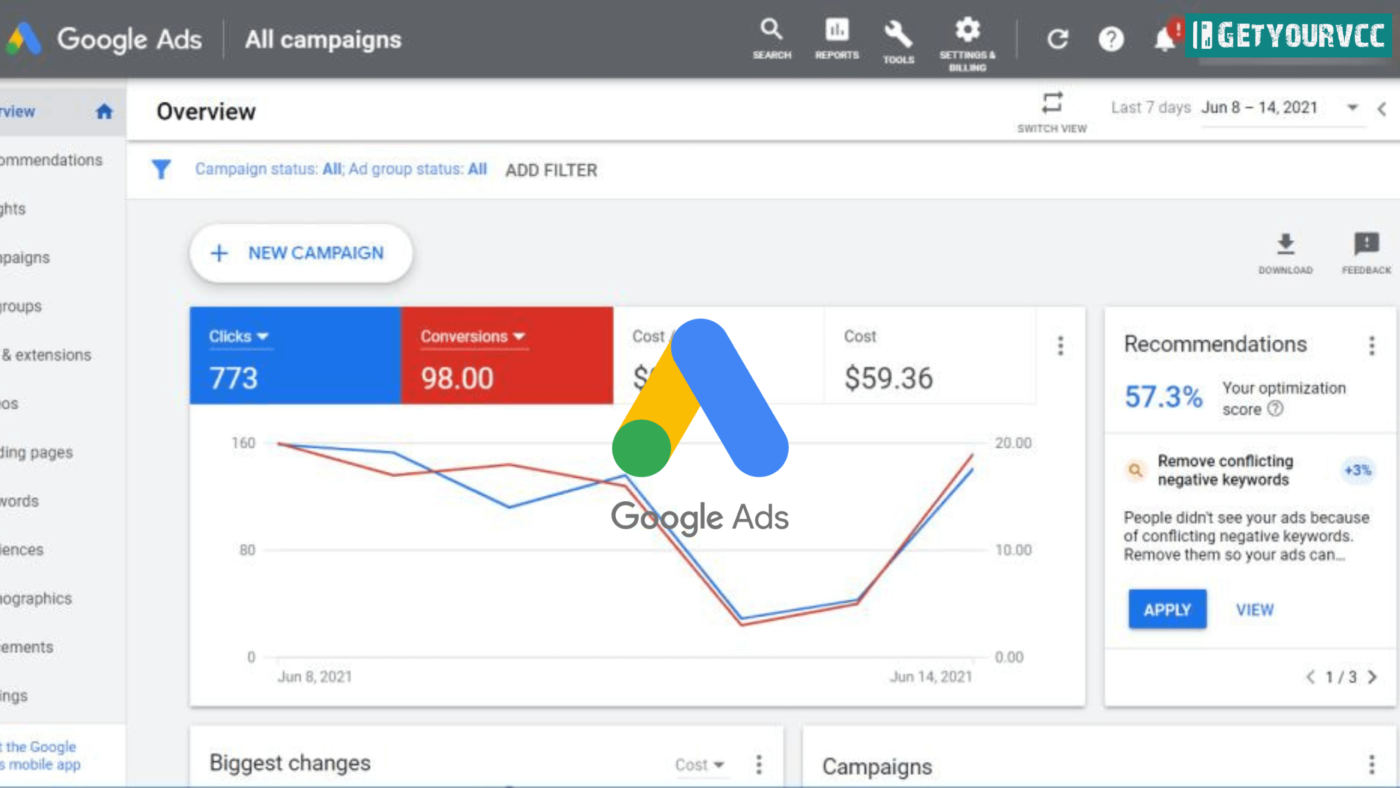Refresh data with the reload icon
This screenshot has width=1400, height=788.
click(x=1057, y=39)
